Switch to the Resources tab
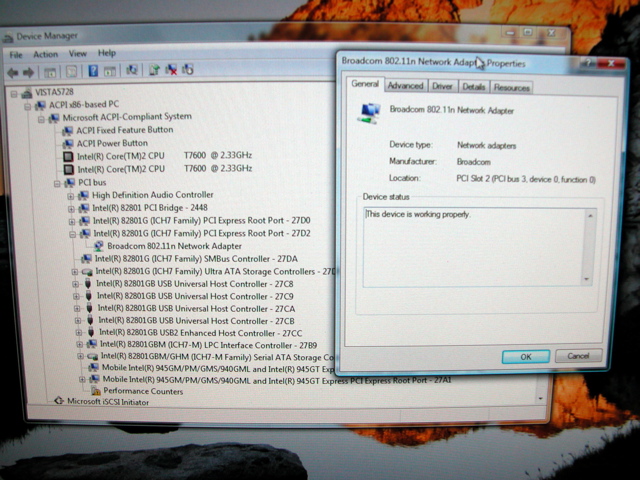 pyautogui.click(x=511, y=87)
